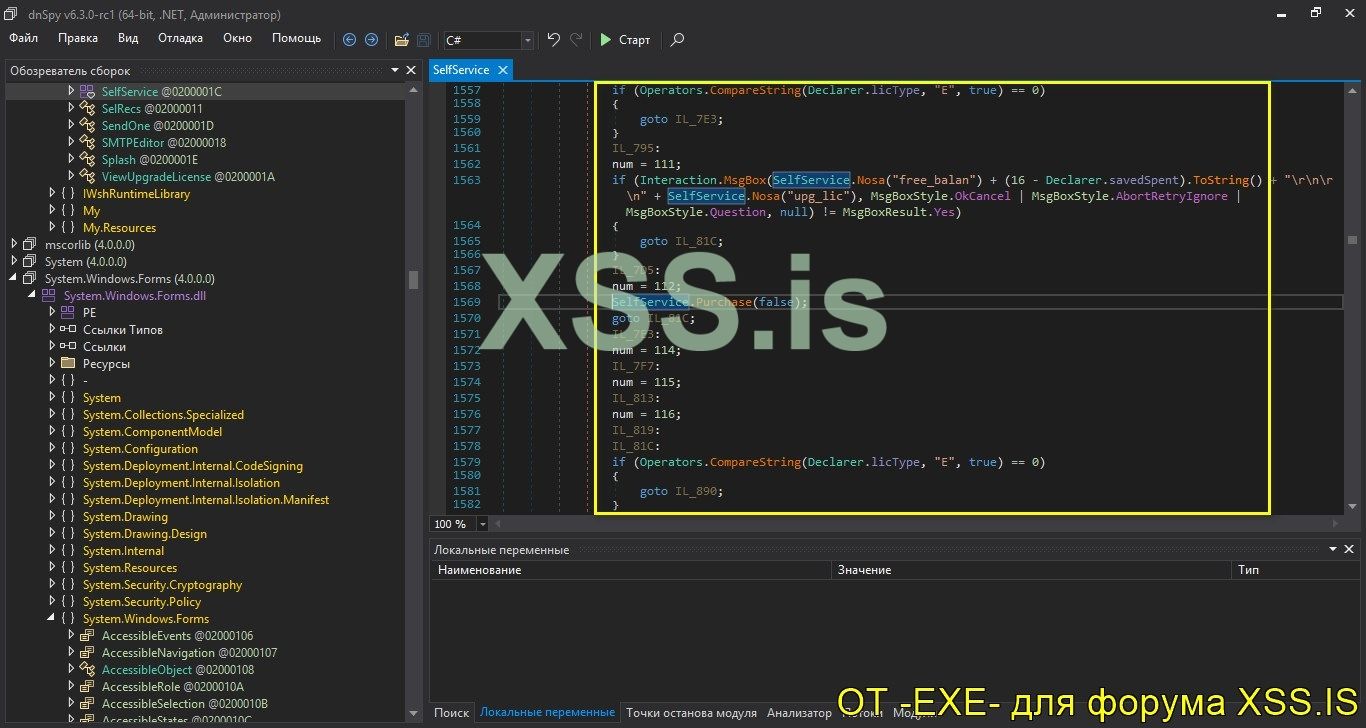1366x728 pixels.
Task: Click the class icon beside SMTPEditor
Action: 88,142
